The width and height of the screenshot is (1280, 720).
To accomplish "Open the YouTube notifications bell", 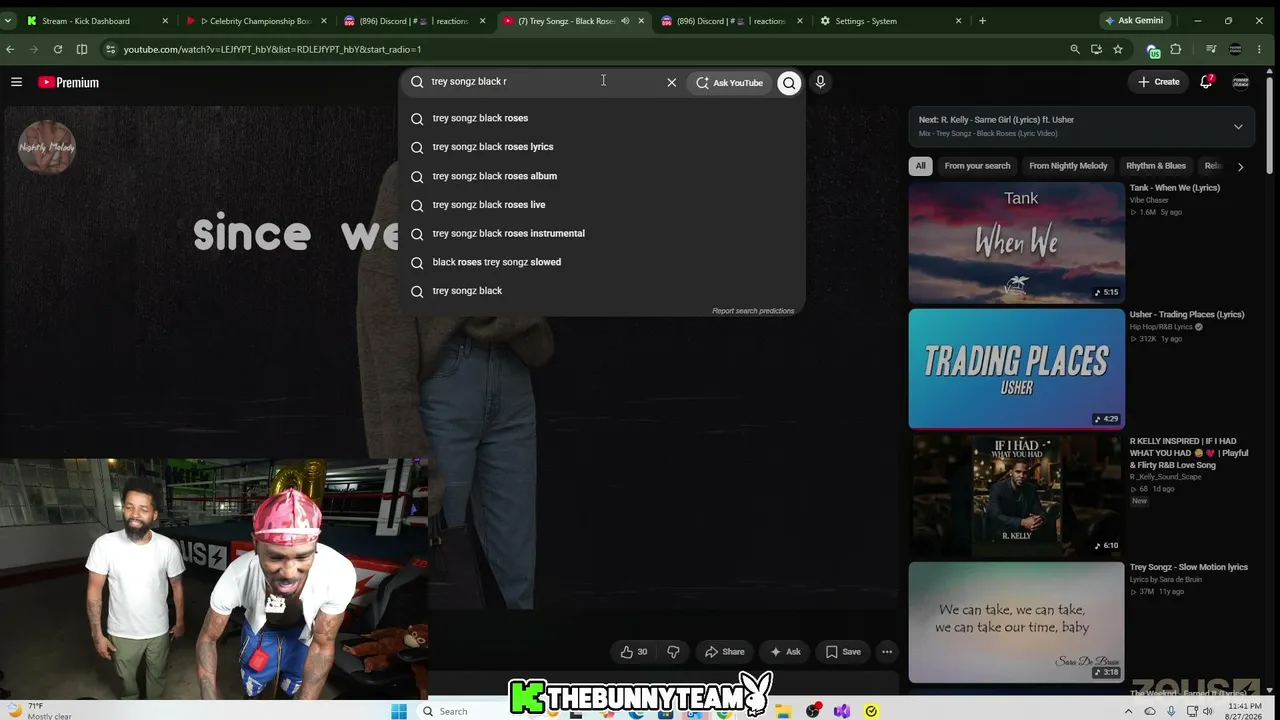I will tap(1206, 82).
